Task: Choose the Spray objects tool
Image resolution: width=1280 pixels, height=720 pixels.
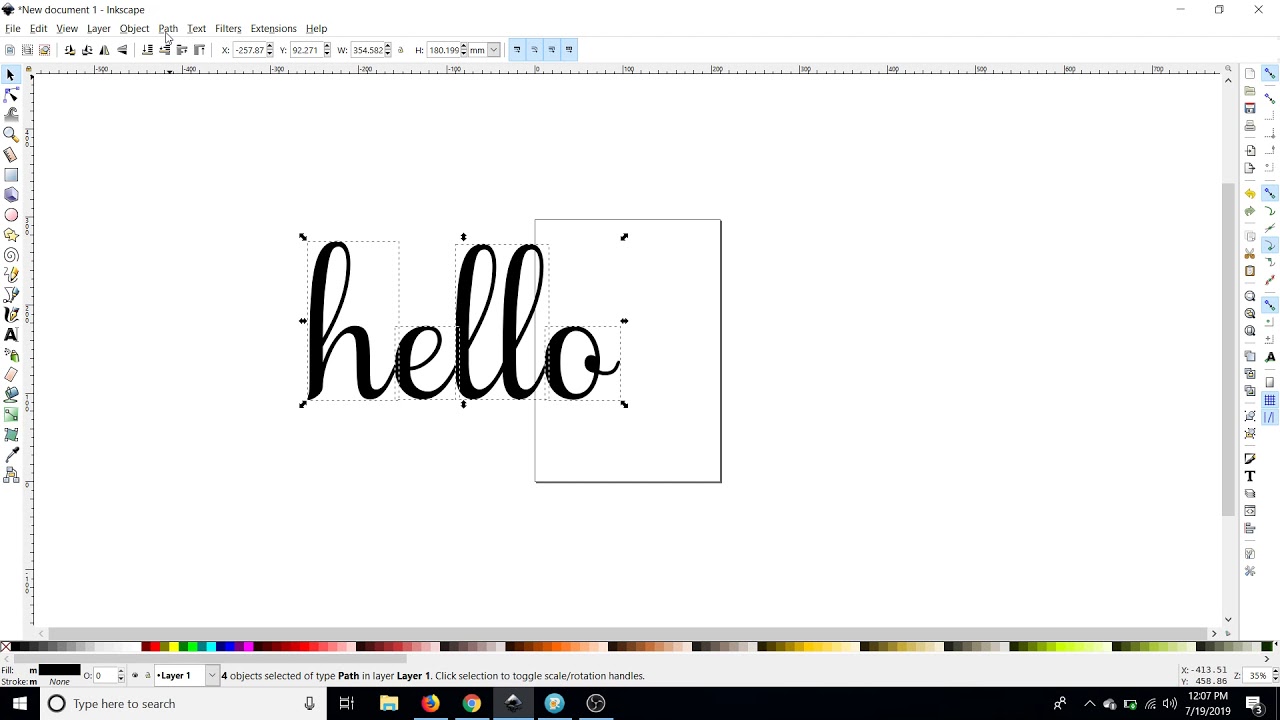Action: (11, 355)
